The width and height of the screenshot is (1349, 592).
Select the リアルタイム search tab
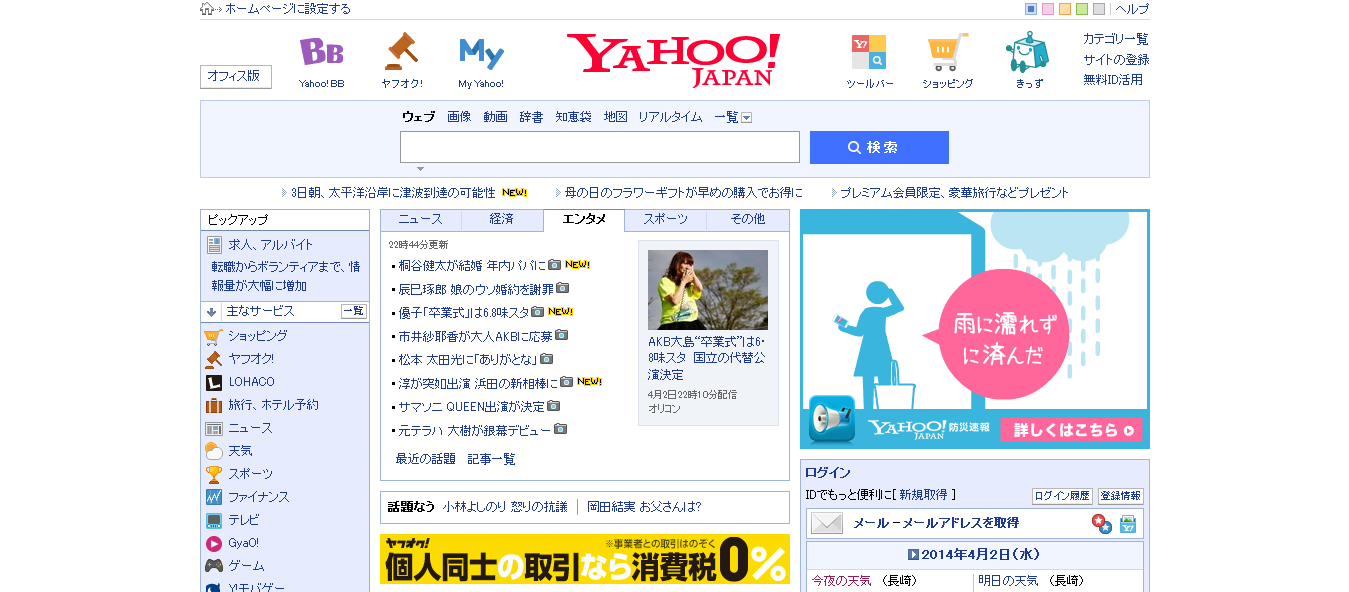click(x=670, y=117)
